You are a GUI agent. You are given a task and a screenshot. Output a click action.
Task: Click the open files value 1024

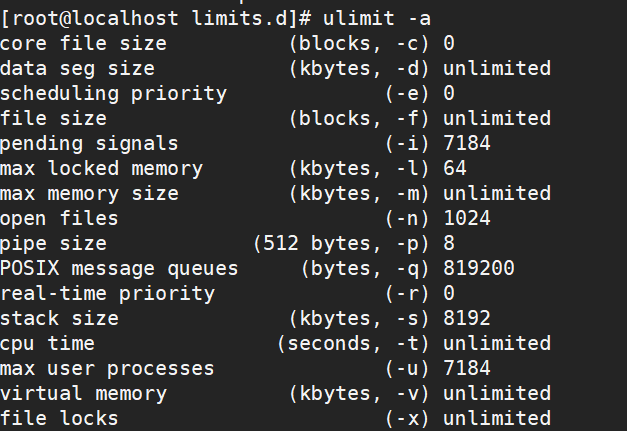[x=467, y=219]
